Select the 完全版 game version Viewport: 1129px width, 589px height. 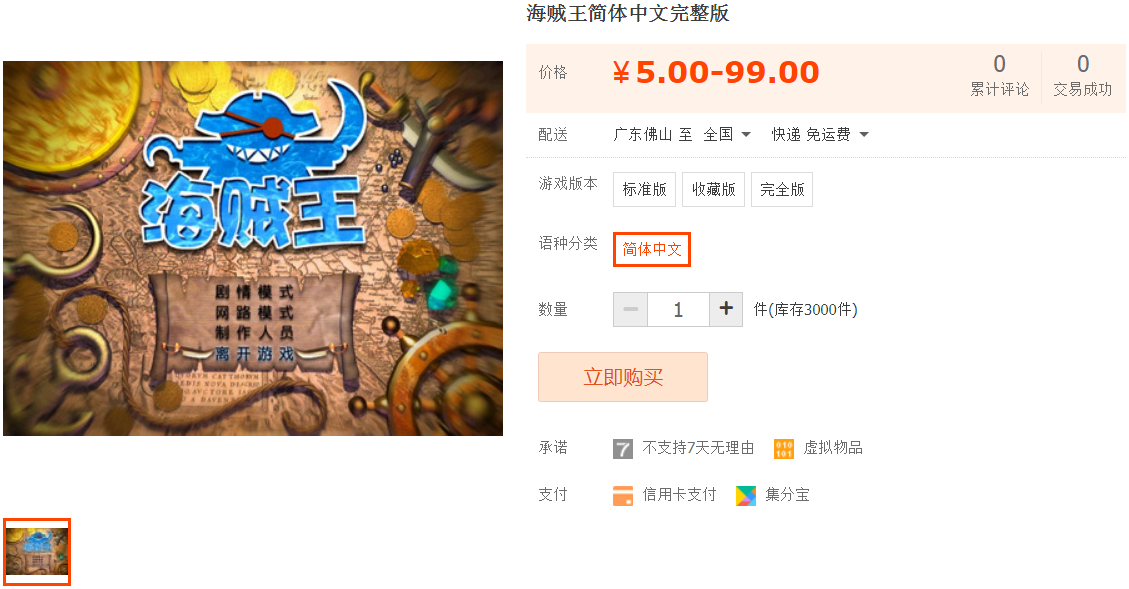pyautogui.click(x=782, y=189)
